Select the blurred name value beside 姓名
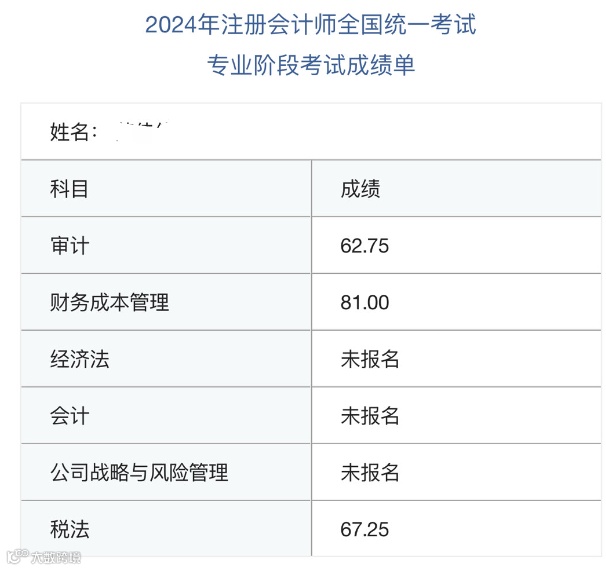 tap(142, 131)
